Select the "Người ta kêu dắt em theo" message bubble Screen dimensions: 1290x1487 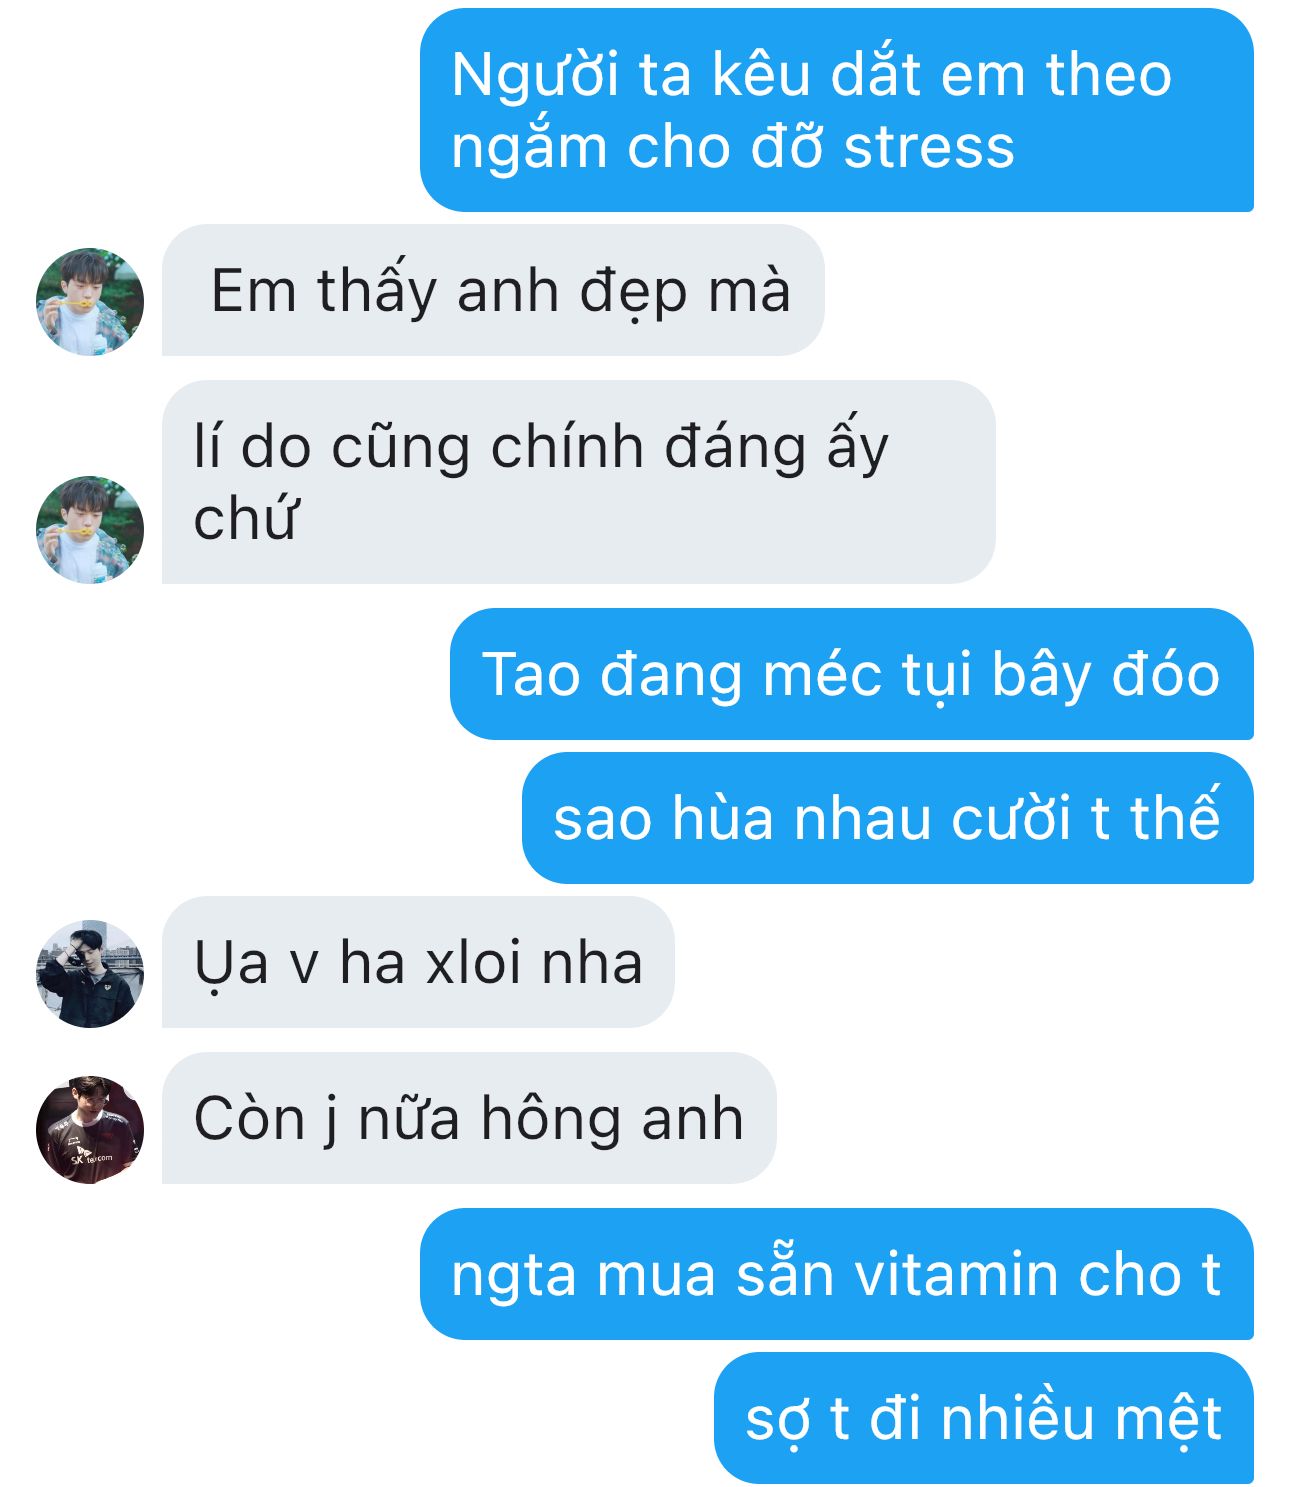click(x=837, y=110)
